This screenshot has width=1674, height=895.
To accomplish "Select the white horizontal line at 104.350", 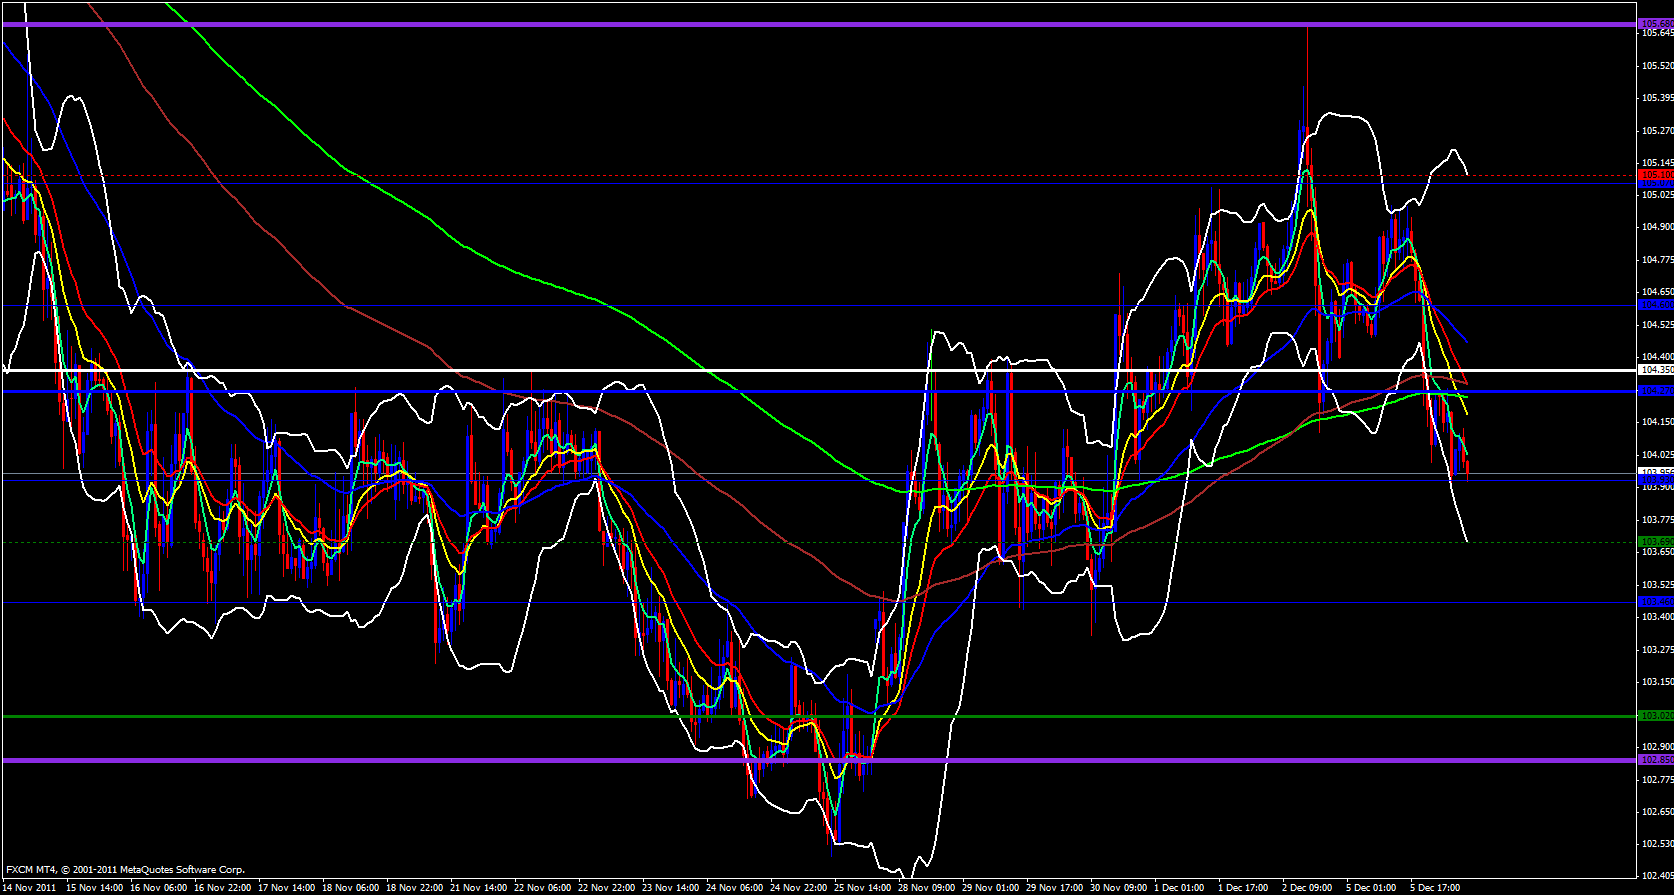I will pyautogui.click(x=800, y=370).
